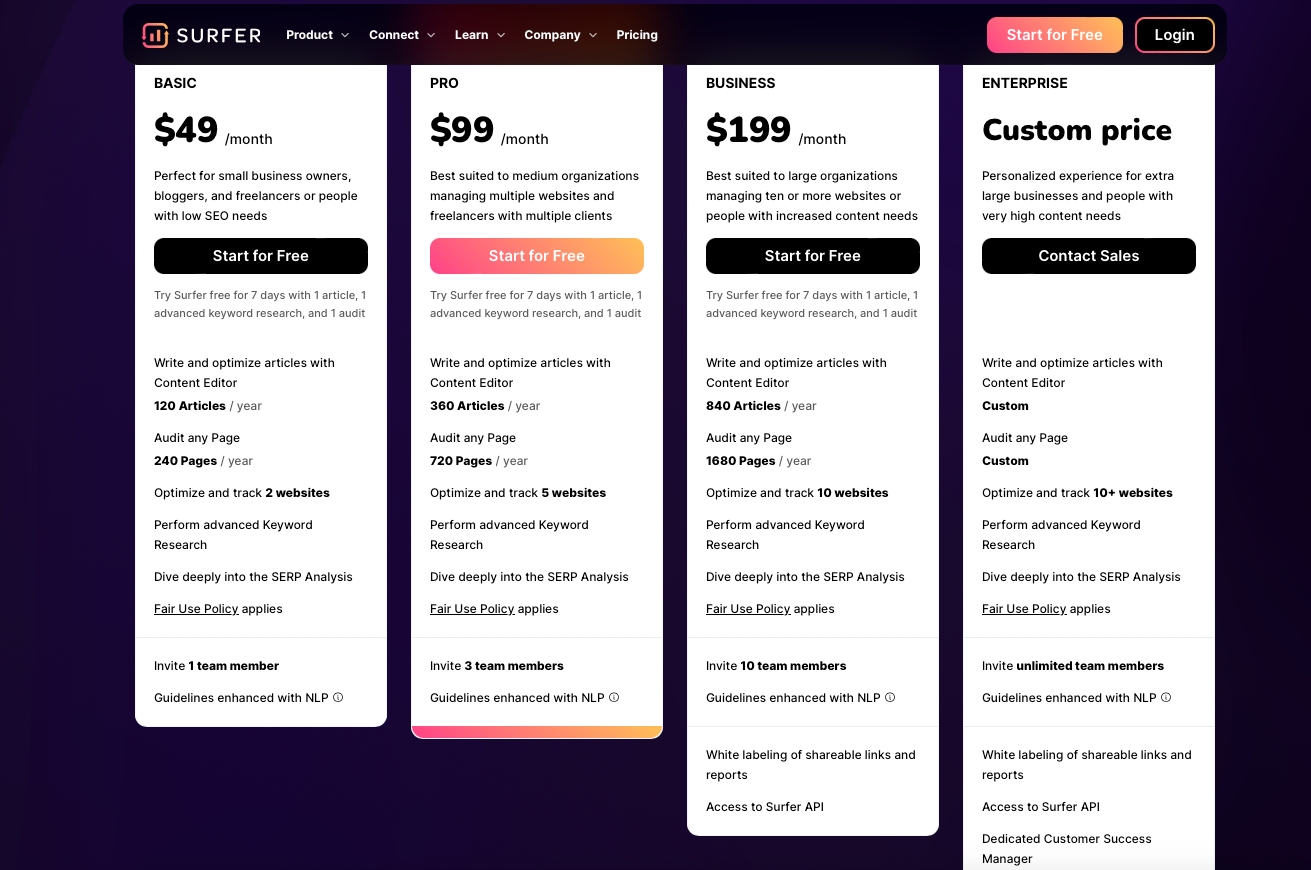
Task: Click the Surfer logo icon
Action: coord(155,35)
